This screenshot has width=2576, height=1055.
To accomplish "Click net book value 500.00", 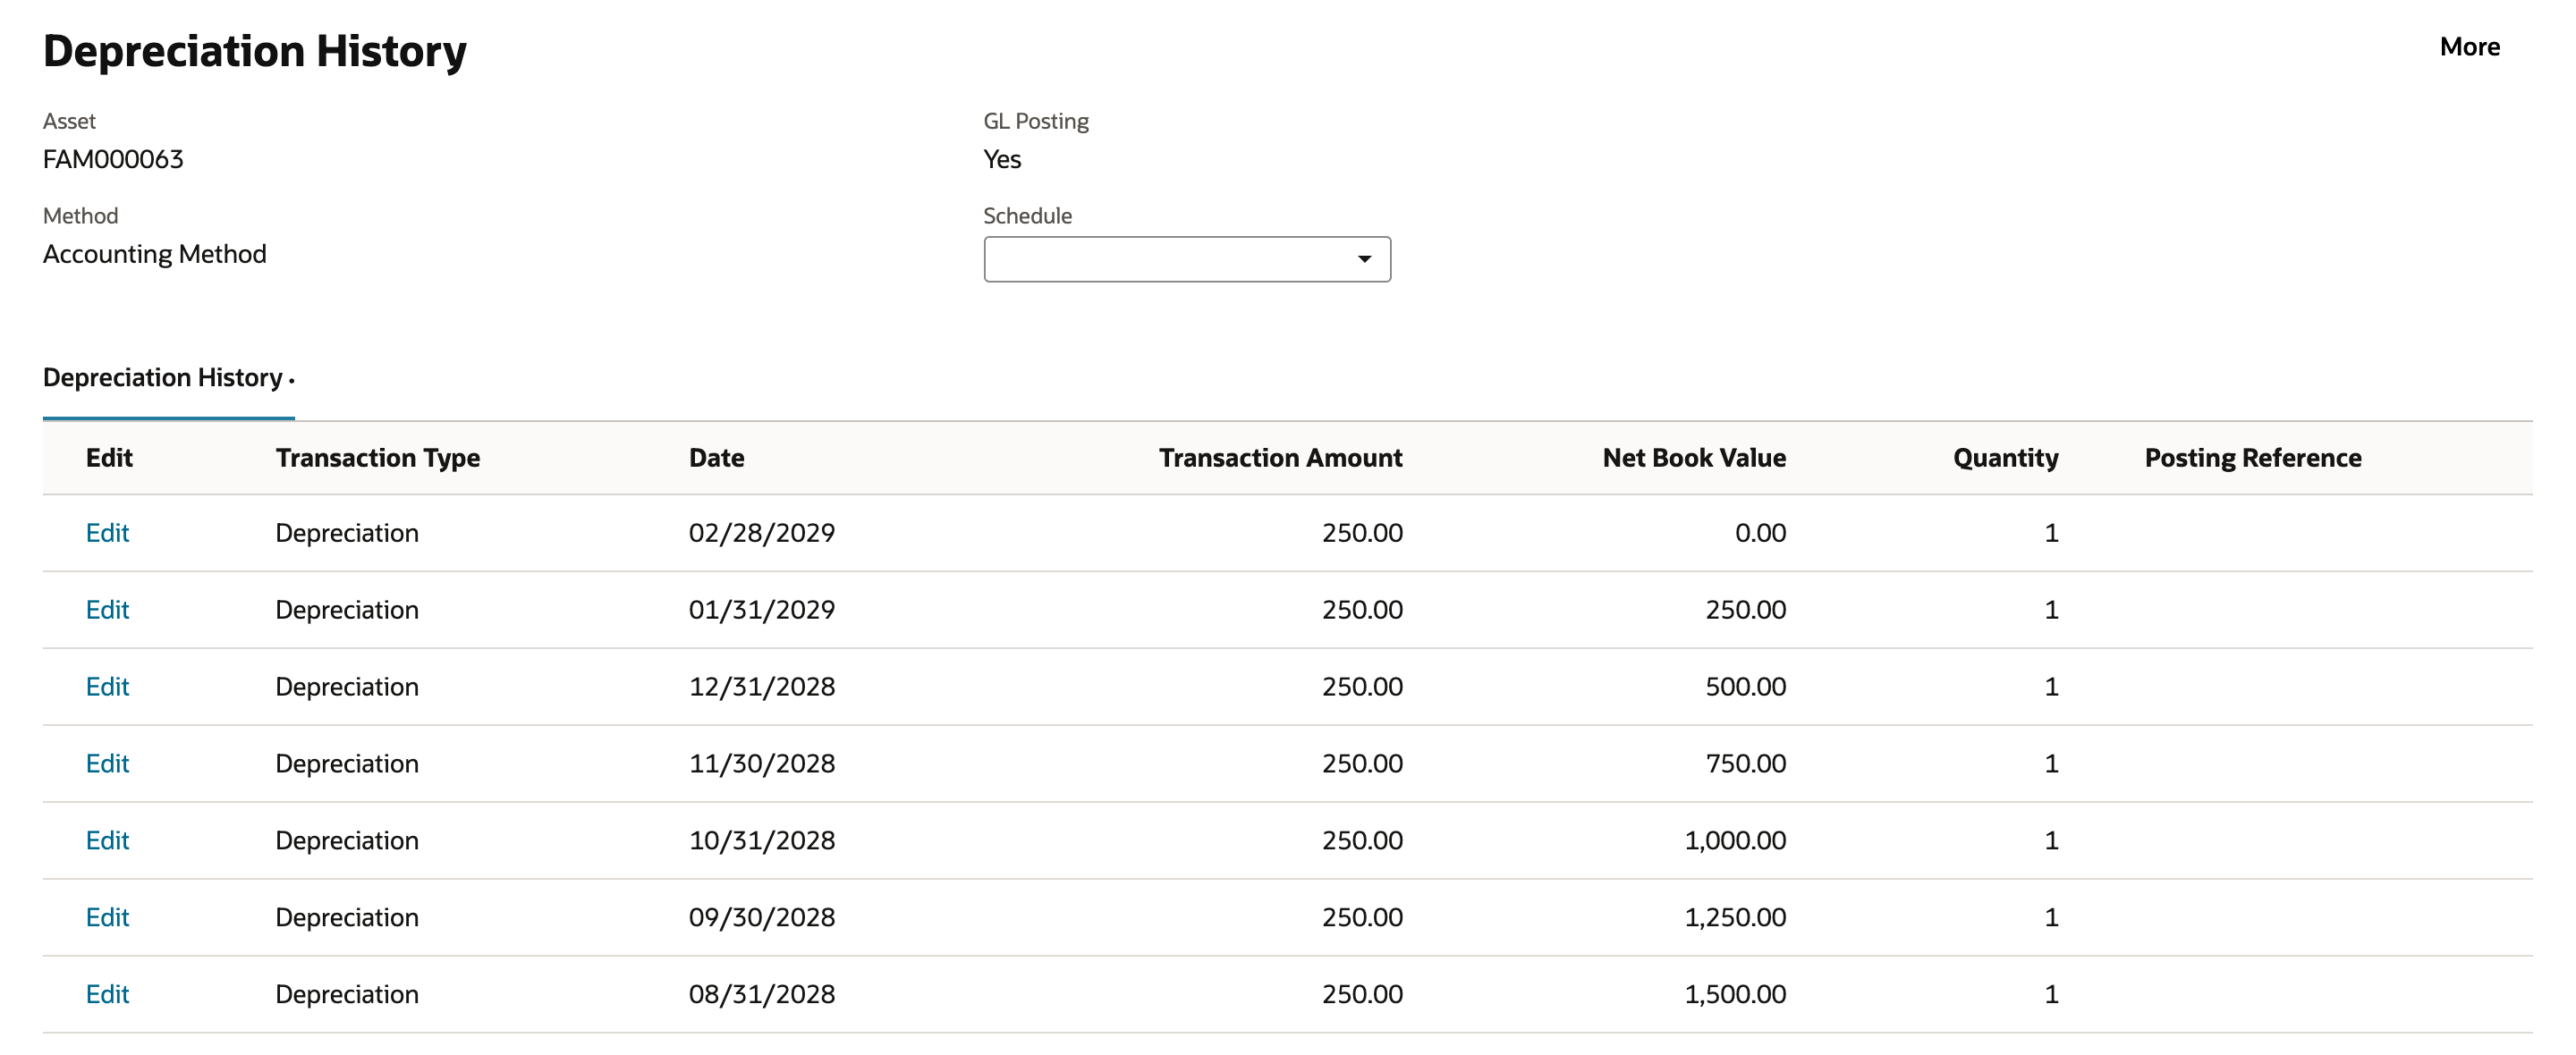I will pos(1745,687).
